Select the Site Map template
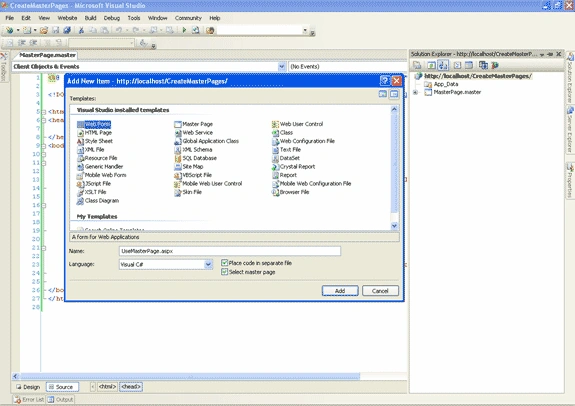The width and height of the screenshot is (575, 406). [189, 167]
